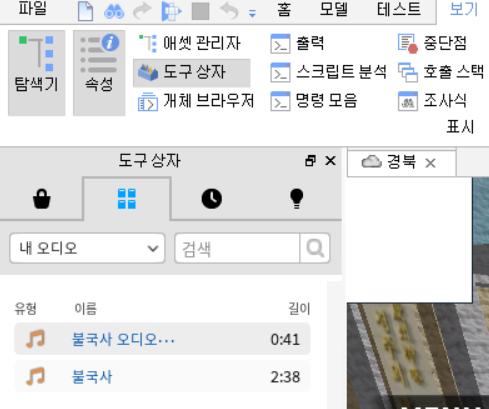Screen dimensions: 489x409
Task: Click the 길이 column header
Action: [x=299, y=309]
